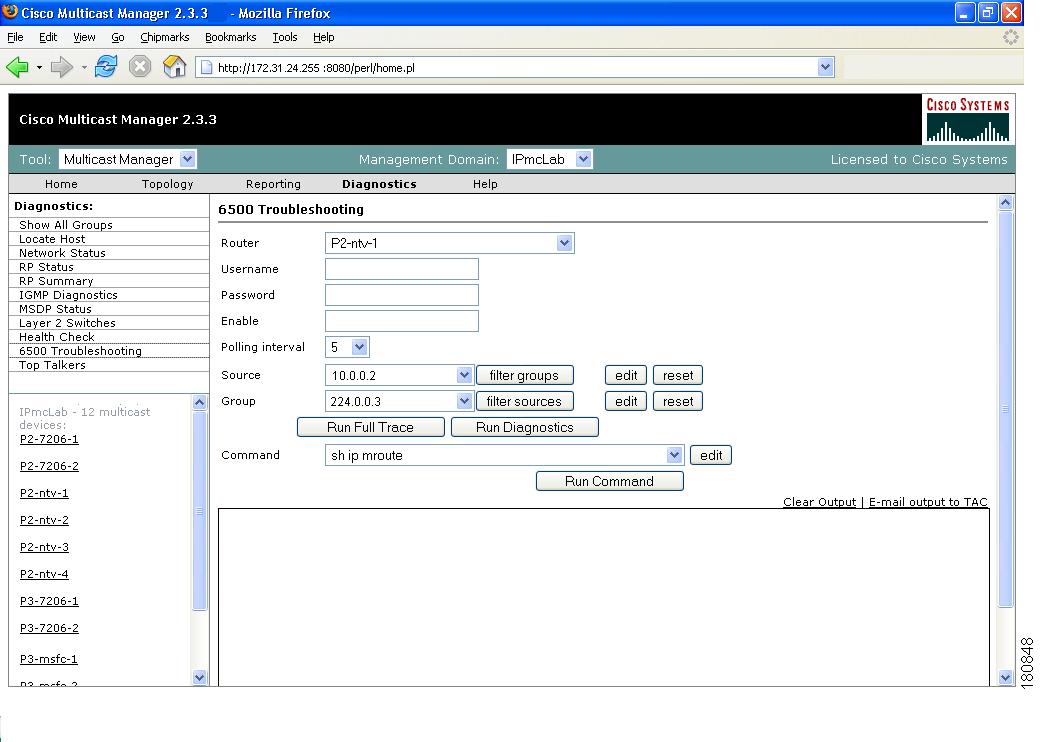Open the Source address dropdown
This screenshot has width=1043, height=742.
464,375
